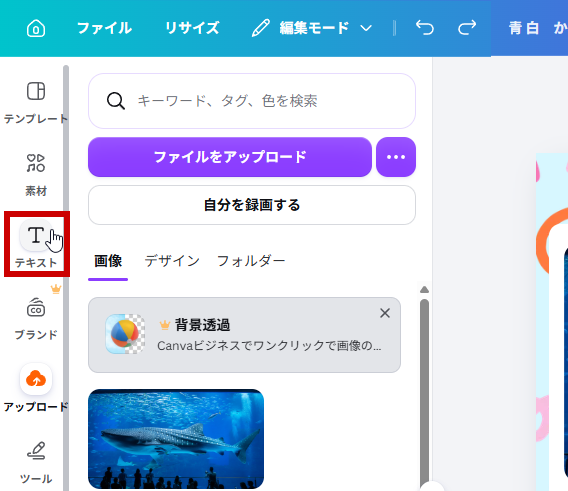
Task: Click ファイルをアップロード button
Action: click(x=230, y=157)
